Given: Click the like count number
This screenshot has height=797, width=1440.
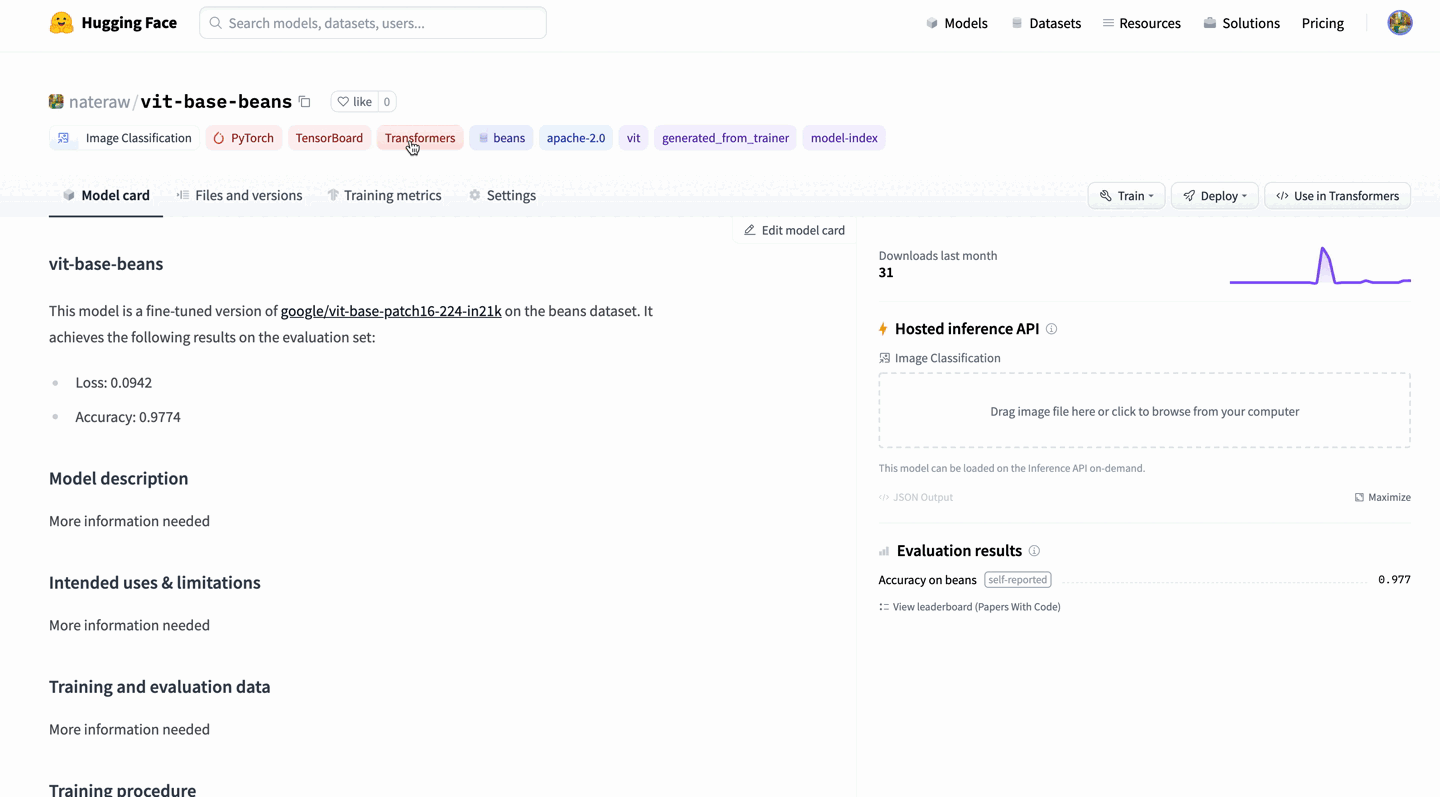Looking at the screenshot, I should (387, 102).
